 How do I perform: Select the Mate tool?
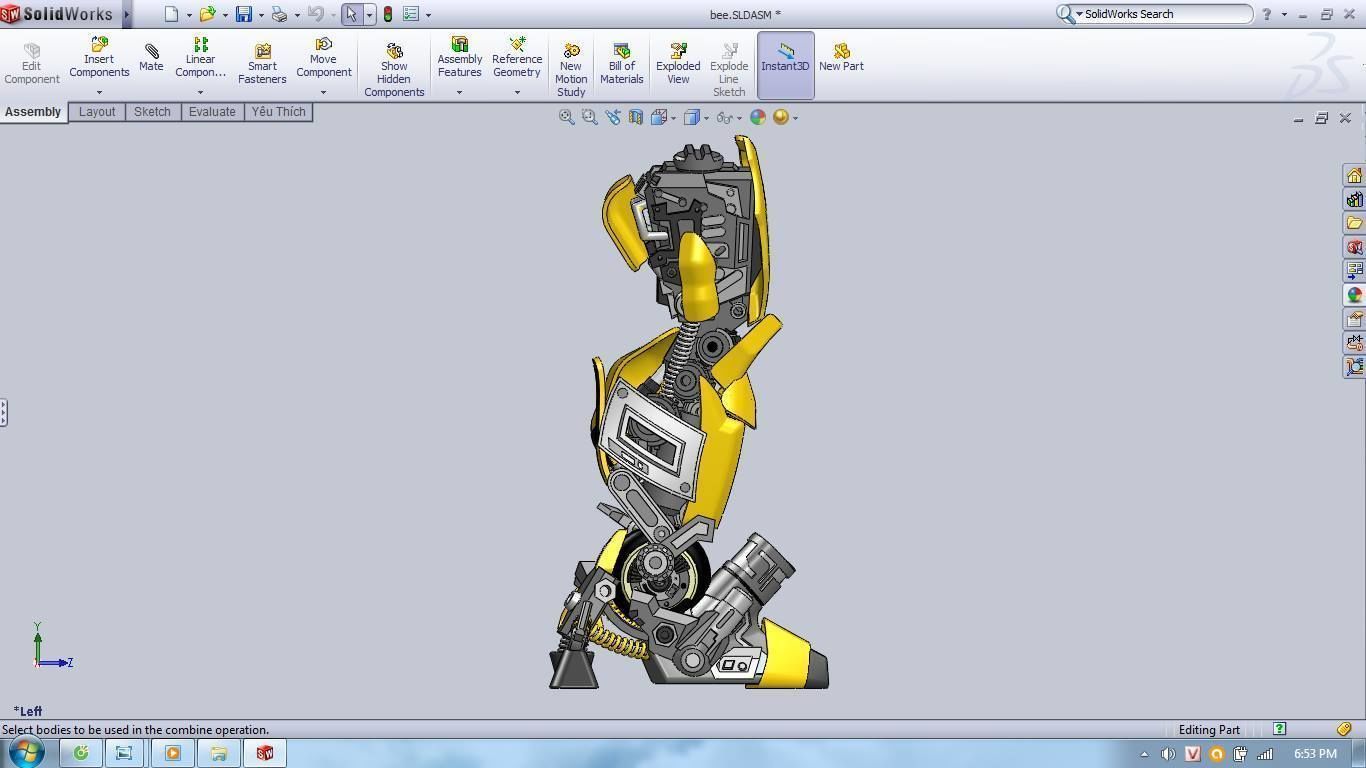[151, 58]
